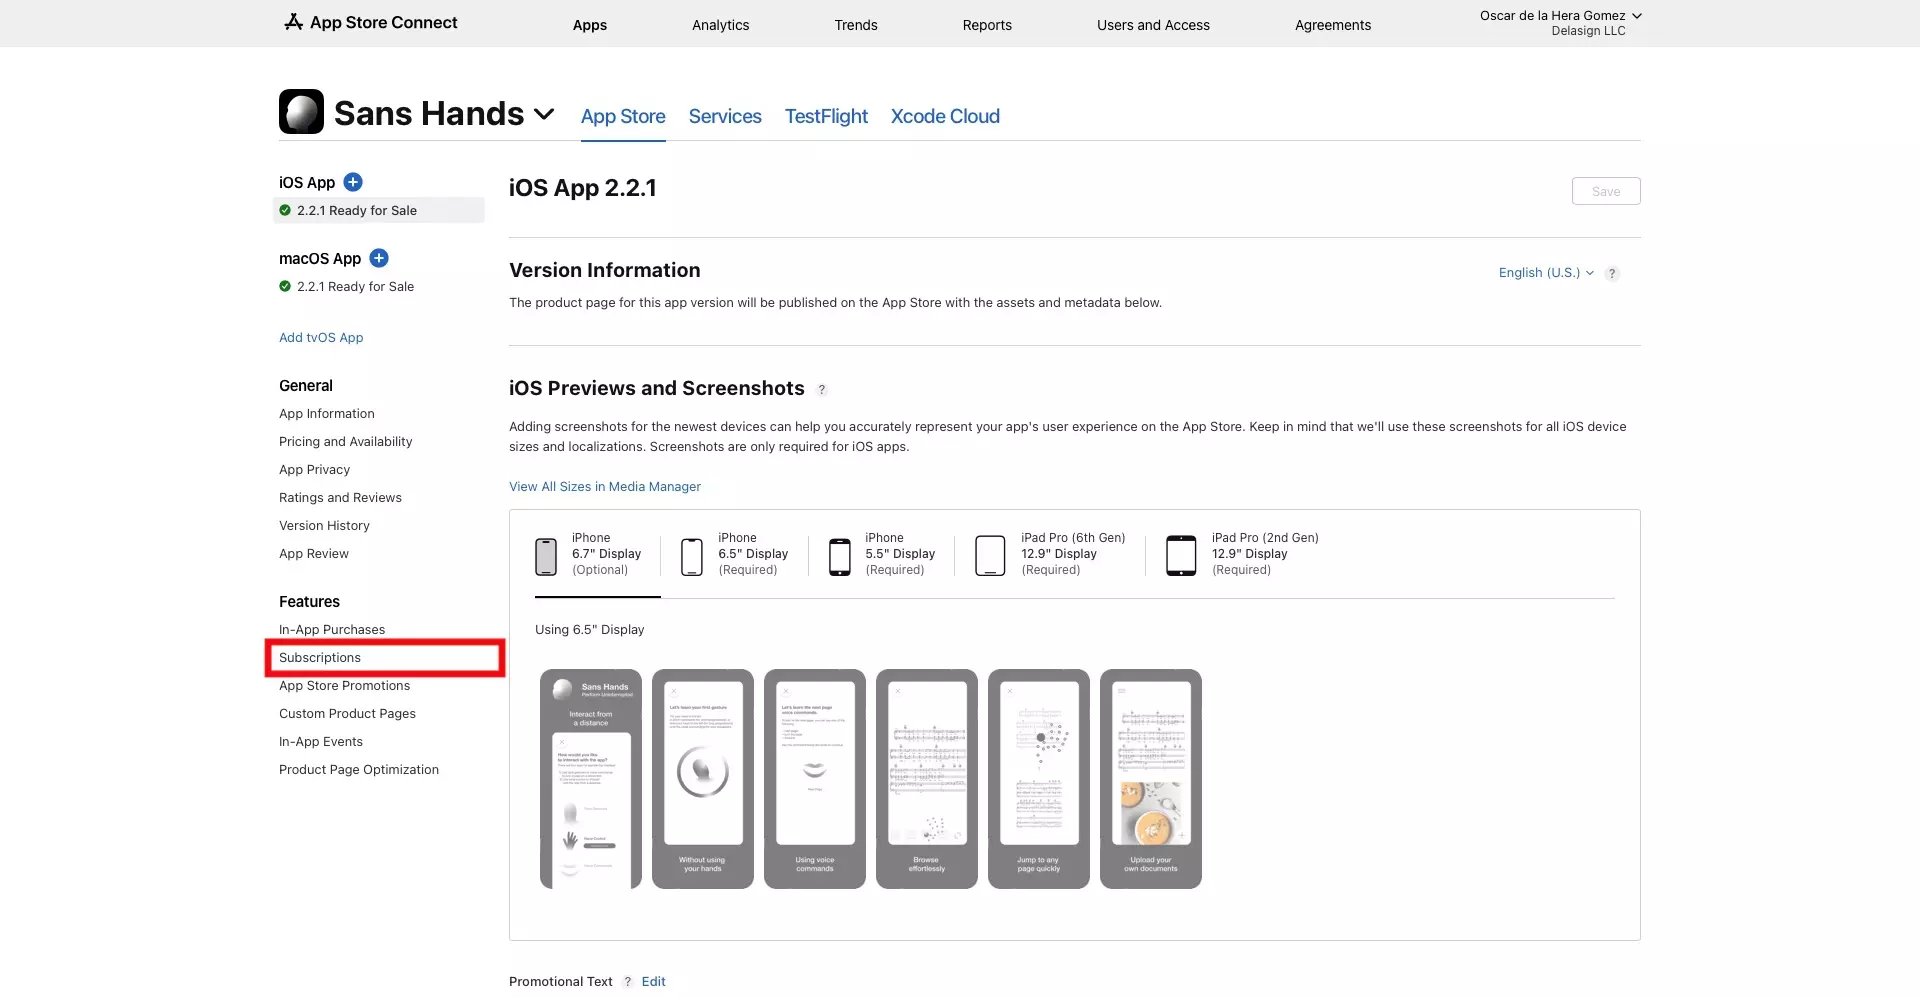Select iPad Pro (2nd Gen) 12.9" Display

pyautogui.click(x=1242, y=554)
